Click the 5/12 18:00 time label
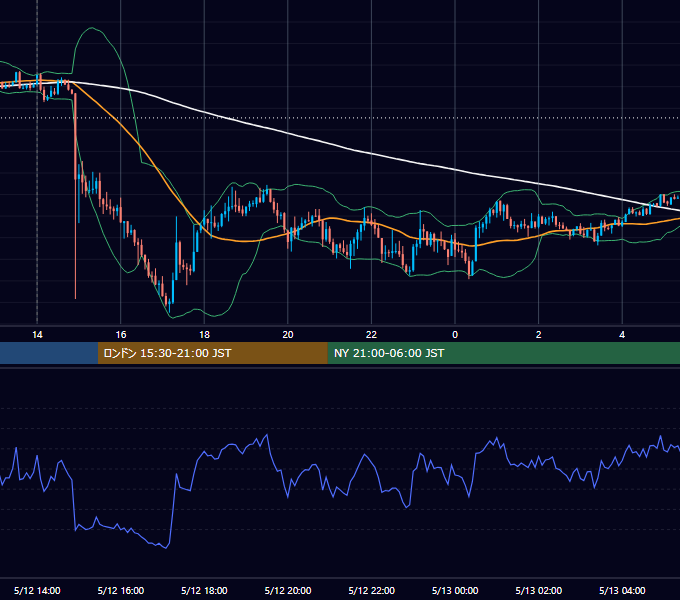Screen dimensions: 680x600 click(x=204, y=590)
